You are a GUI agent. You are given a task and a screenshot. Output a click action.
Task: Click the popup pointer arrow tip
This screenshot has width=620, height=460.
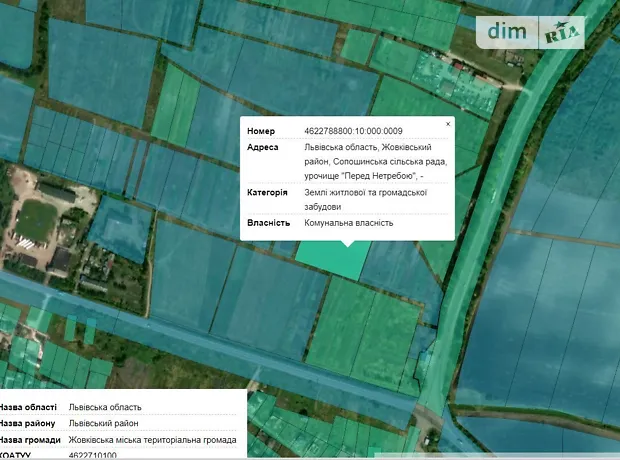click(347, 243)
